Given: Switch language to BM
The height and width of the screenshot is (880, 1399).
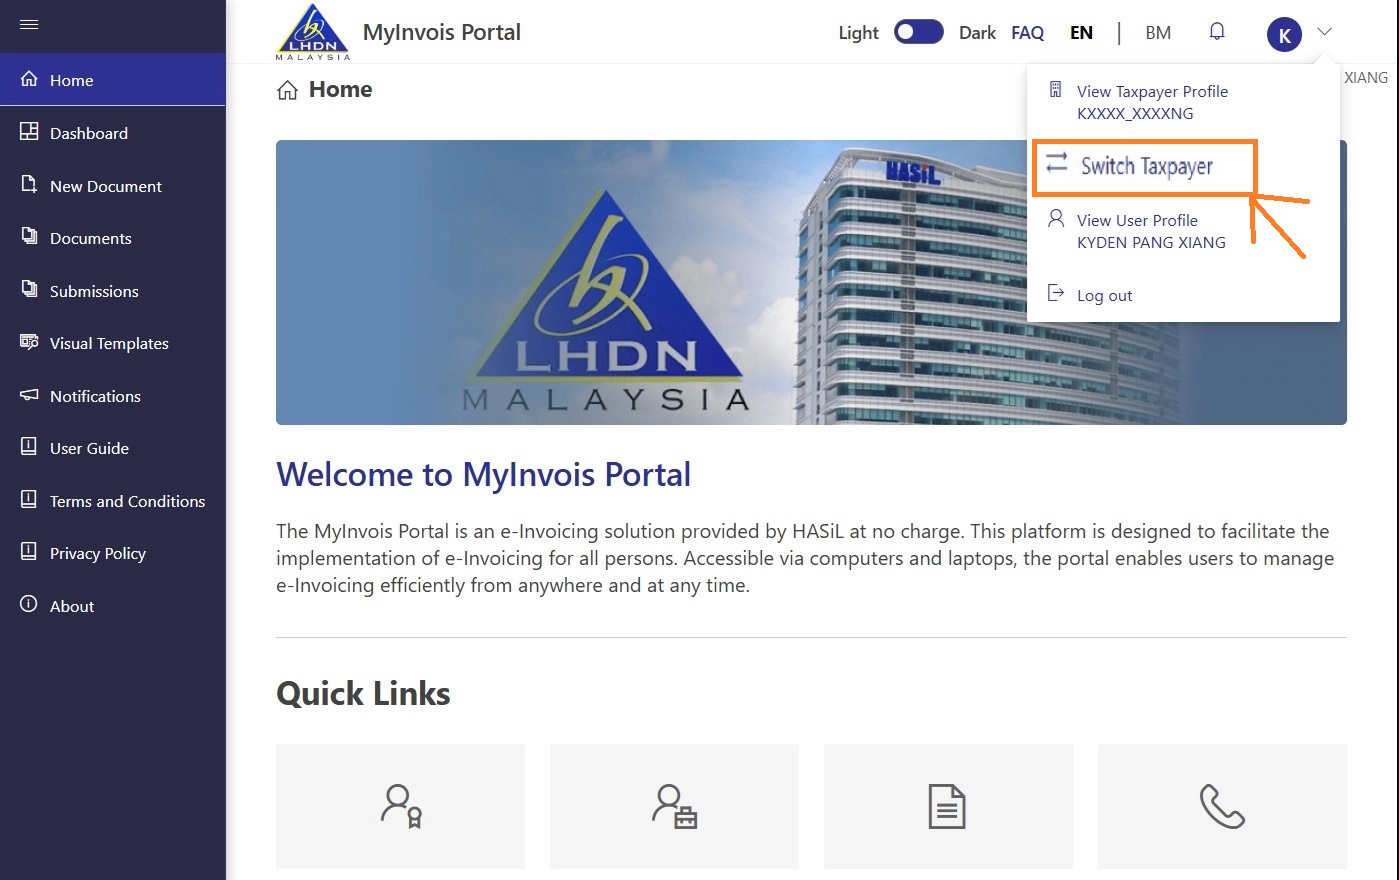Looking at the screenshot, I should coord(1158,33).
